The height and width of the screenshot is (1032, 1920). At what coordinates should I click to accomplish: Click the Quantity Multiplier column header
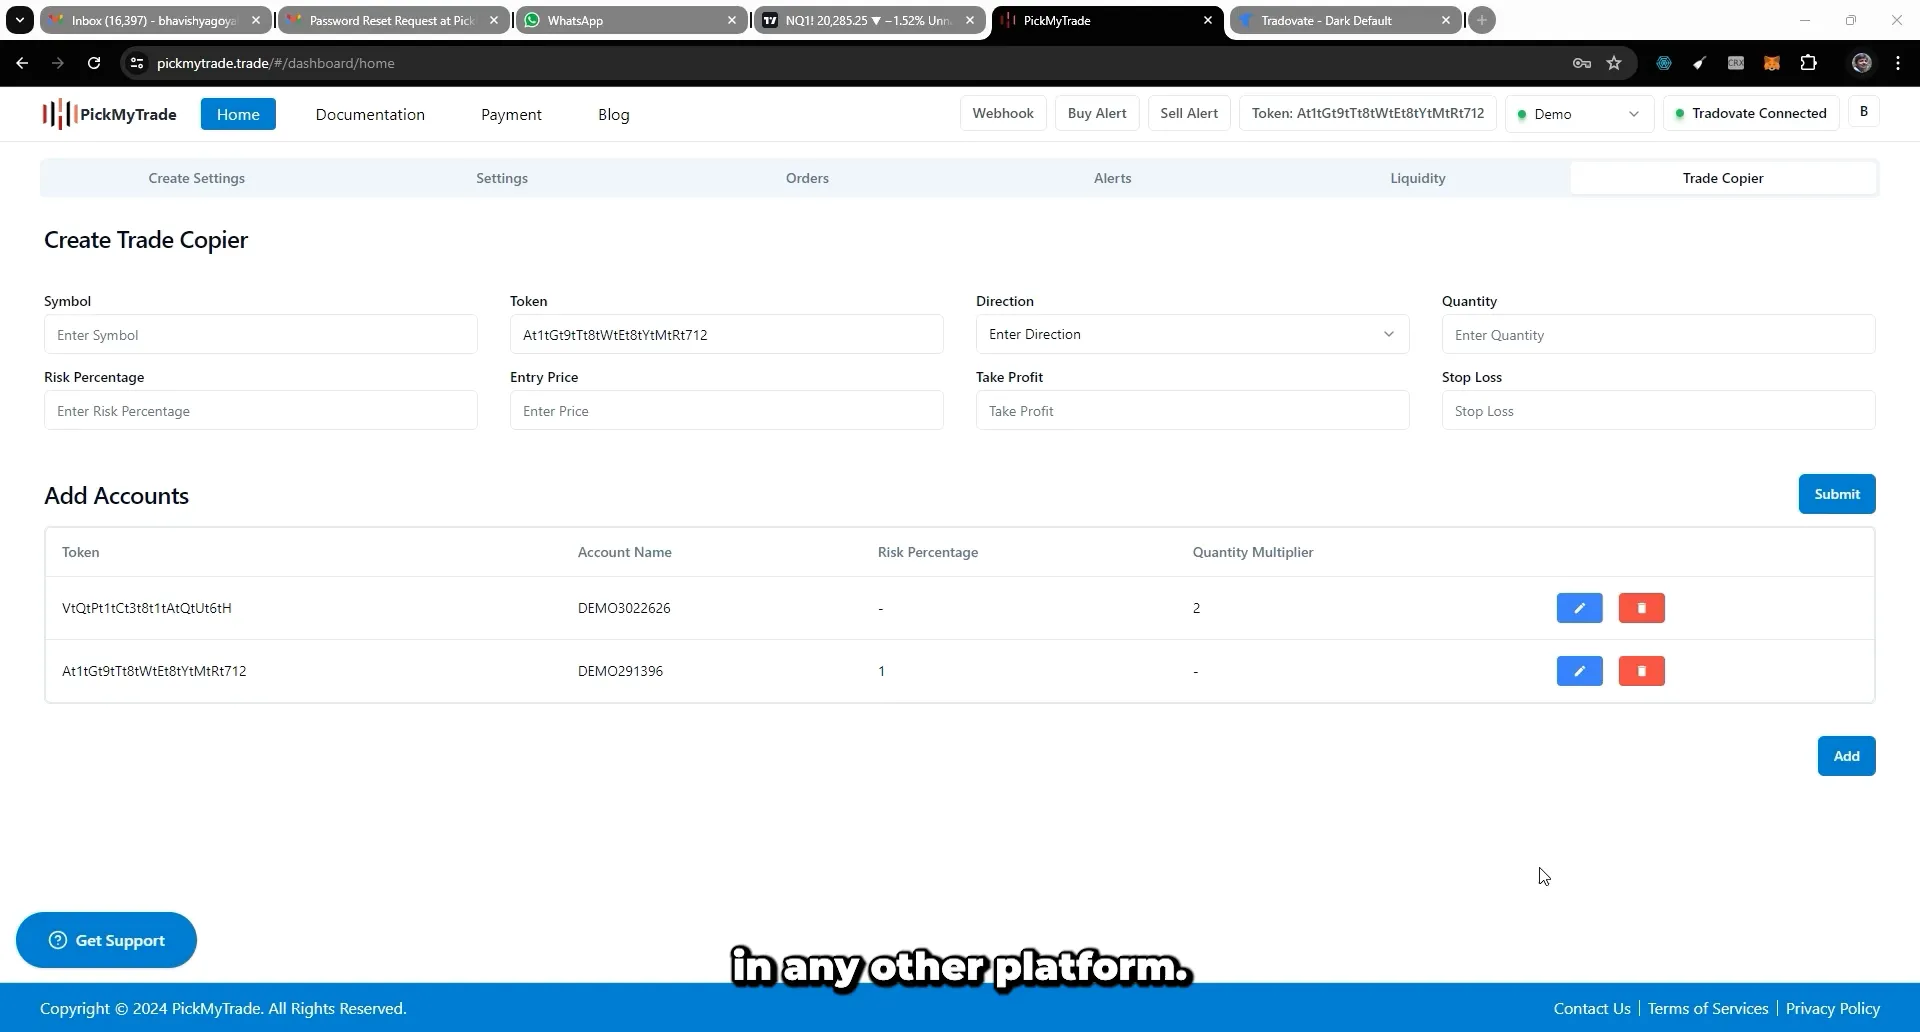[x=1253, y=552]
